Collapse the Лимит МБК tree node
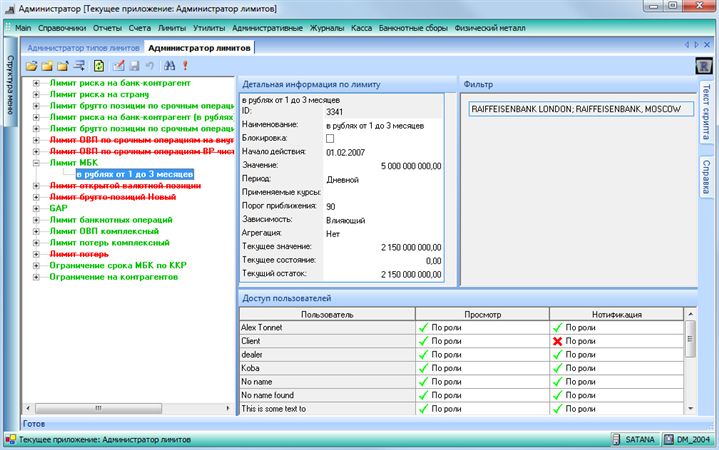This screenshot has width=719, height=450. pos(36,163)
